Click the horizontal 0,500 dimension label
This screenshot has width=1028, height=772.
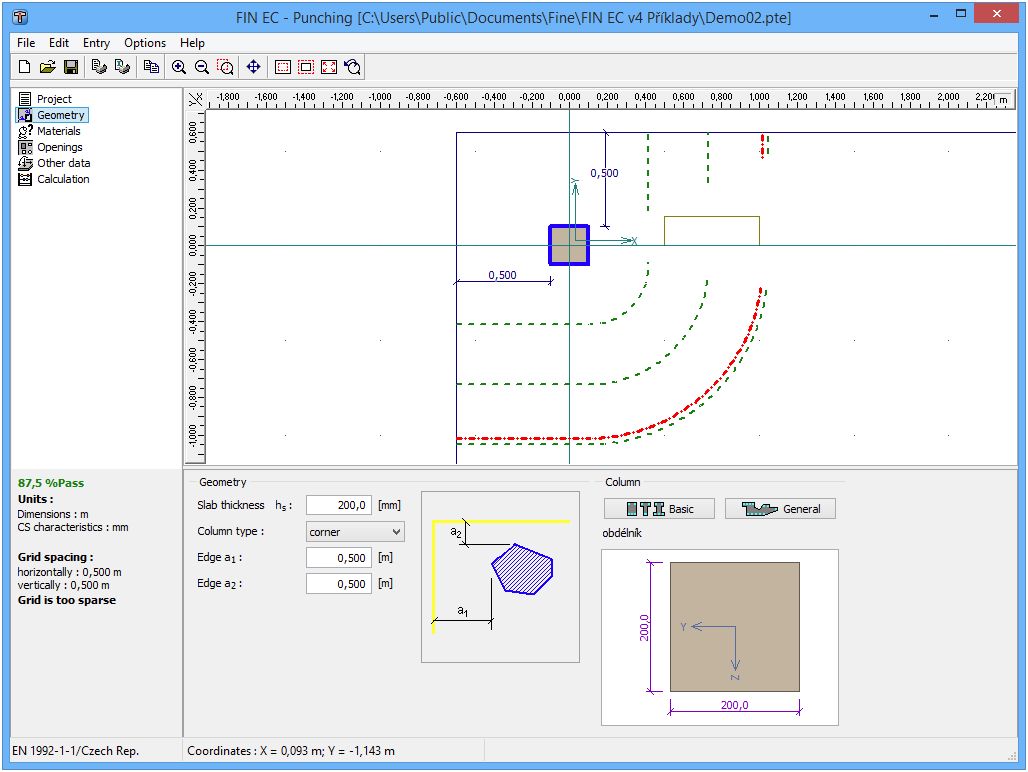click(502, 275)
